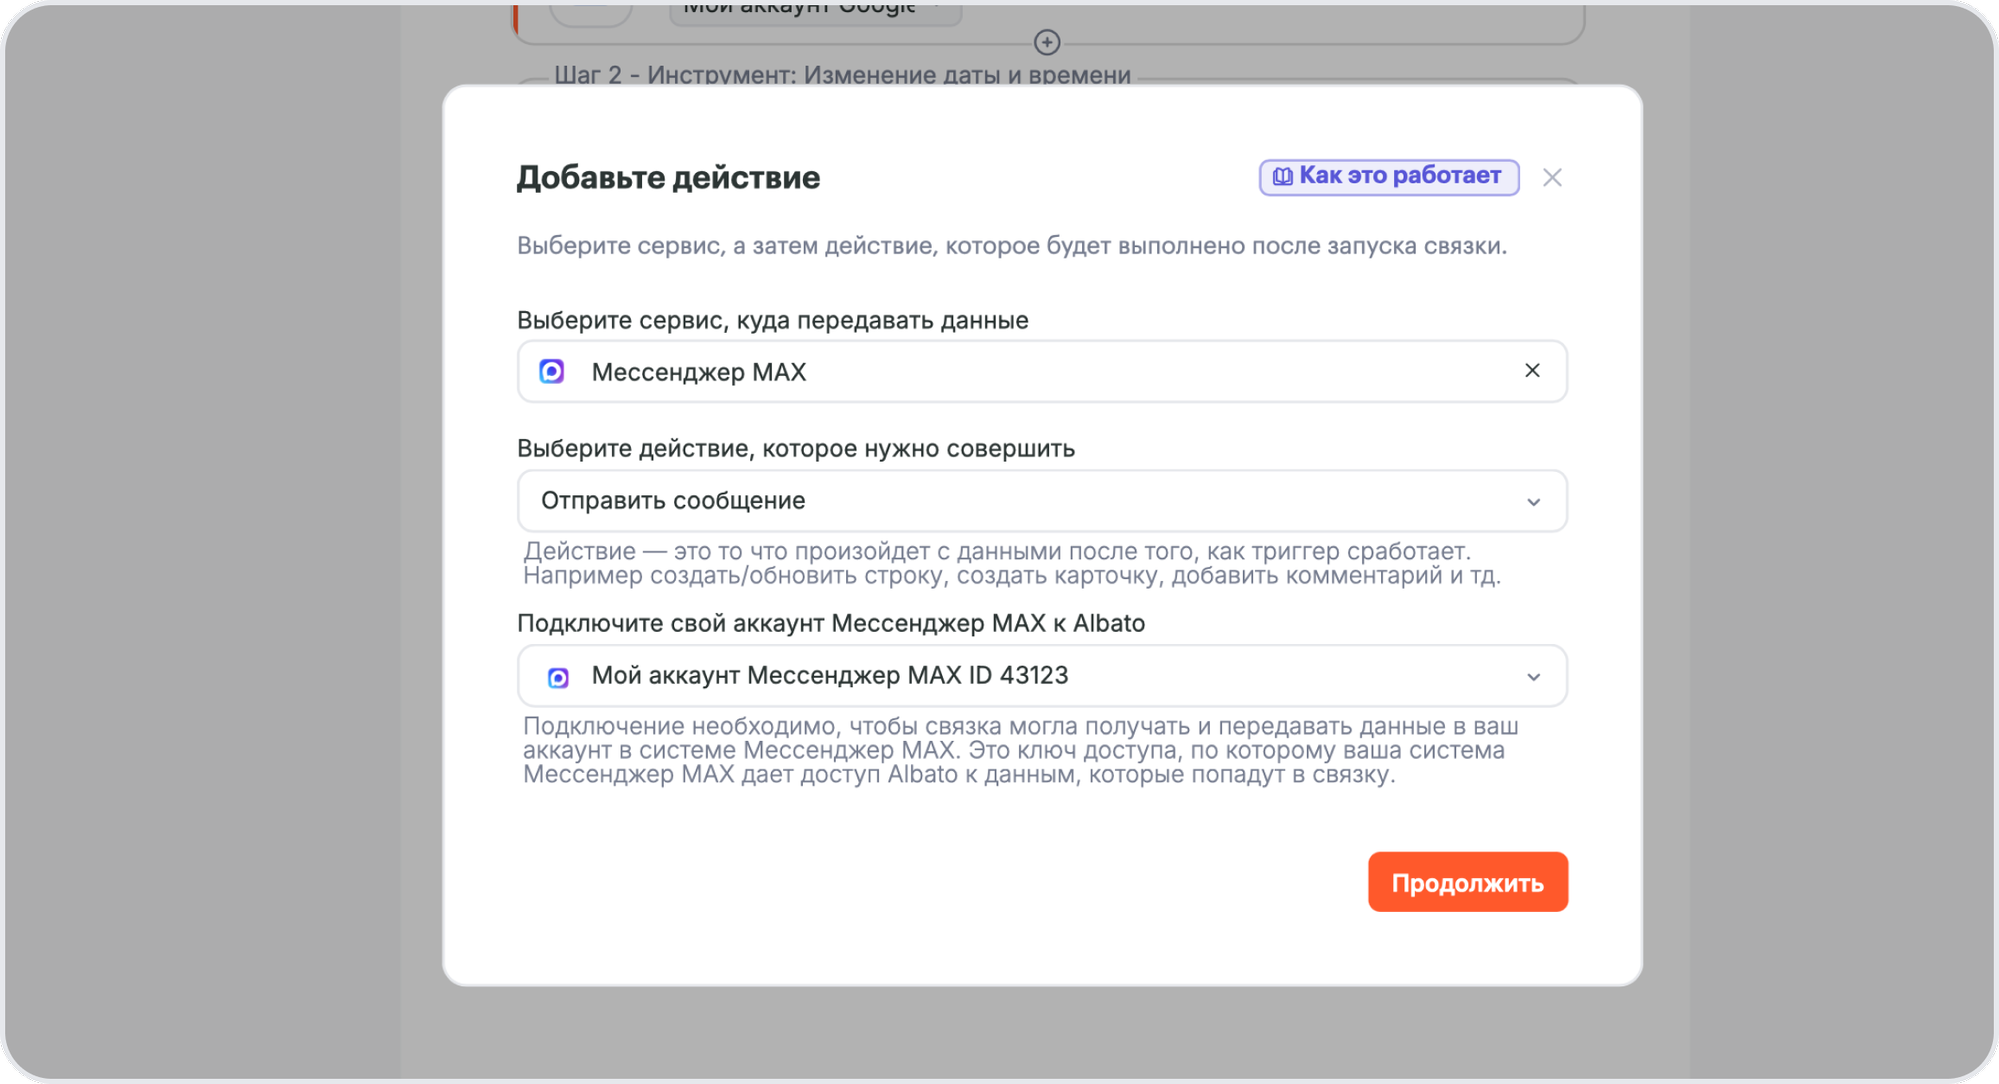
Task: Open the Отправить сообщение action dropdown
Action: pos(1040,501)
